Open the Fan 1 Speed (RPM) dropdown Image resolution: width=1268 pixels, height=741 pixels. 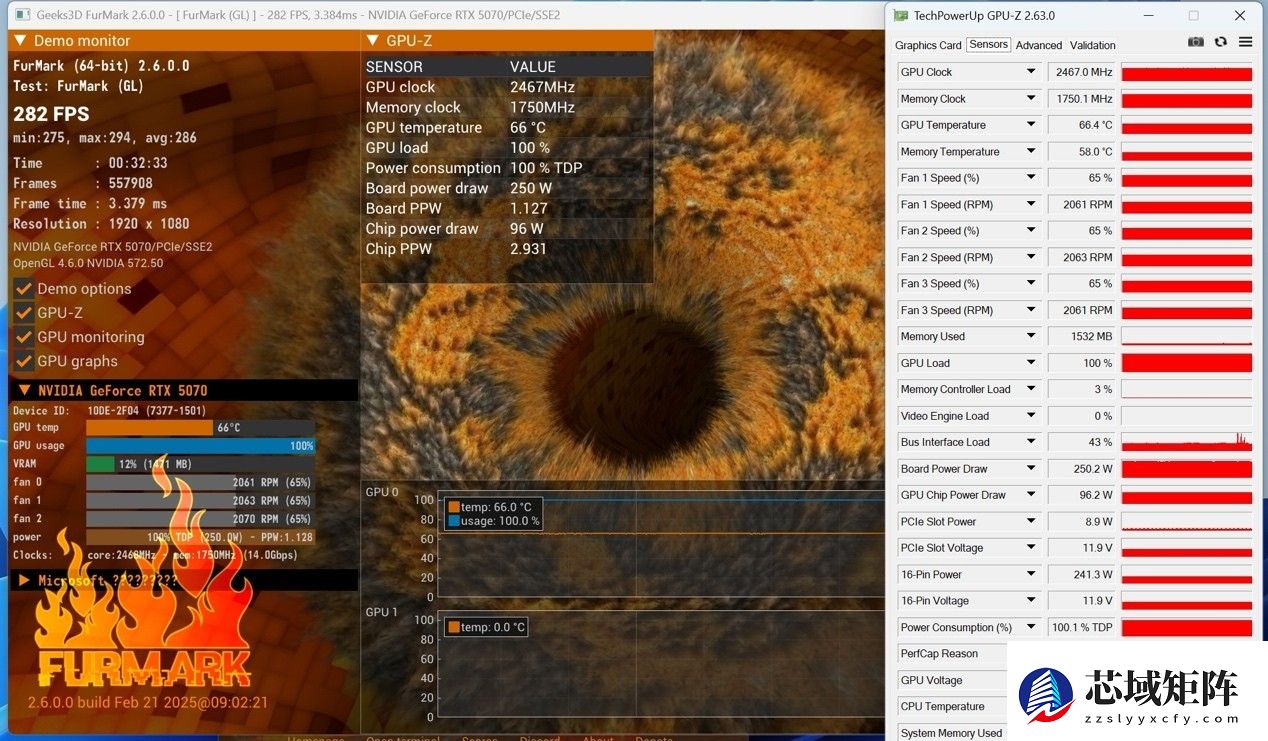pos(1031,204)
